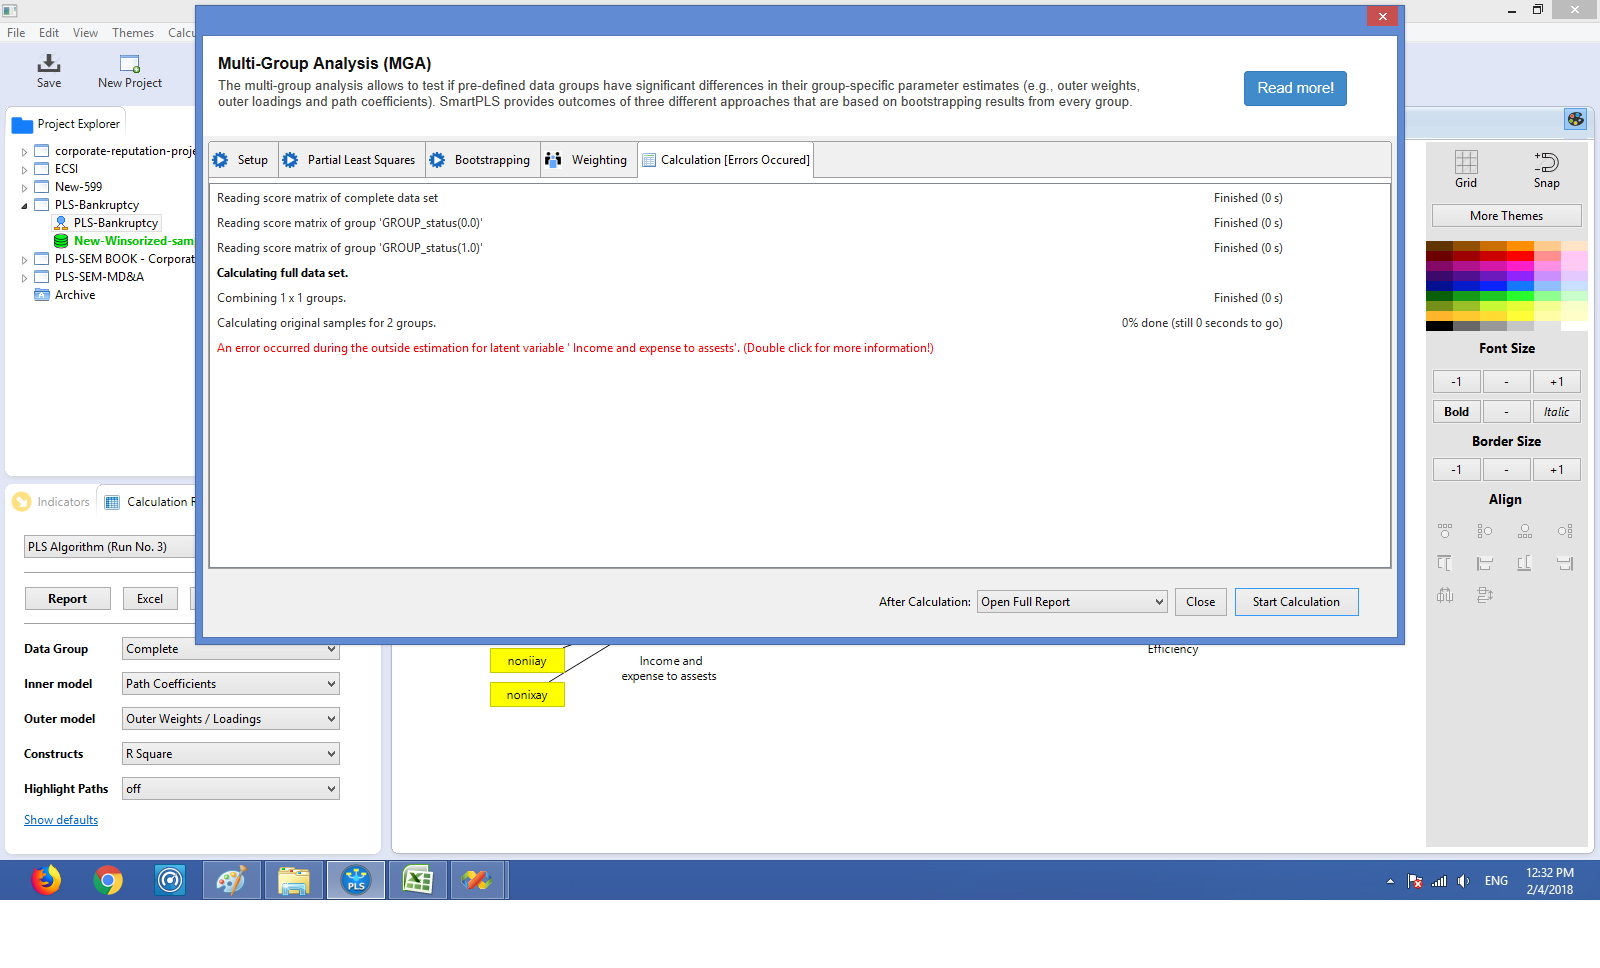Toggle Bold font button

[x=1457, y=412]
